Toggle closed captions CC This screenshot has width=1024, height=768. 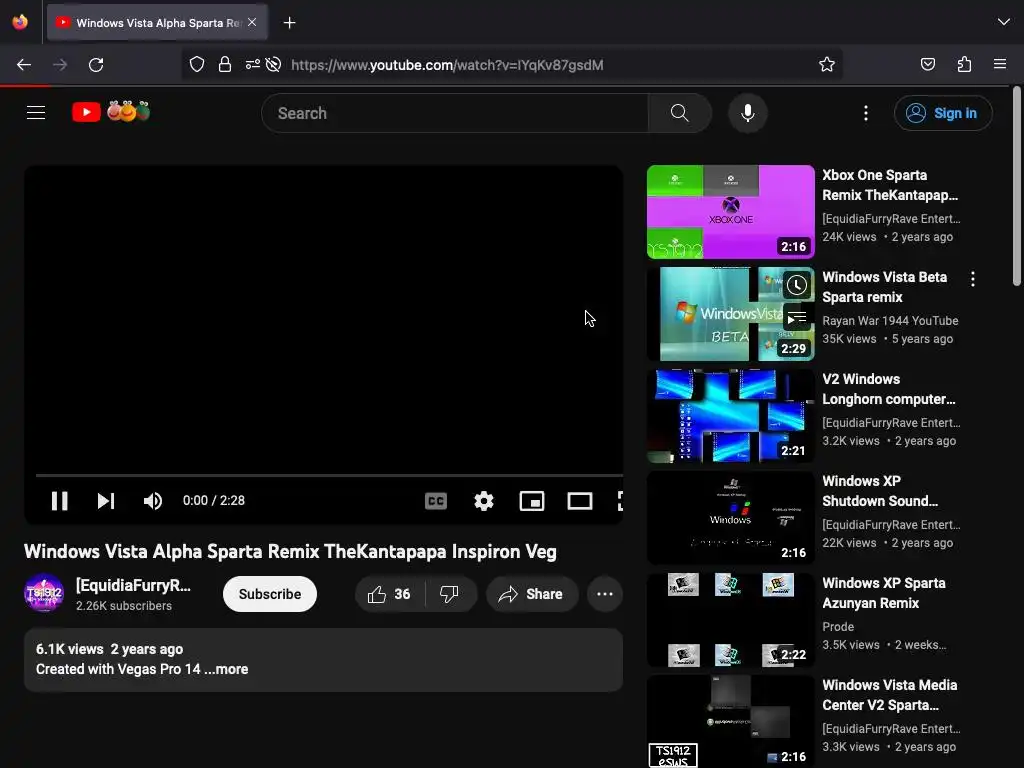pyautogui.click(x=436, y=501)
